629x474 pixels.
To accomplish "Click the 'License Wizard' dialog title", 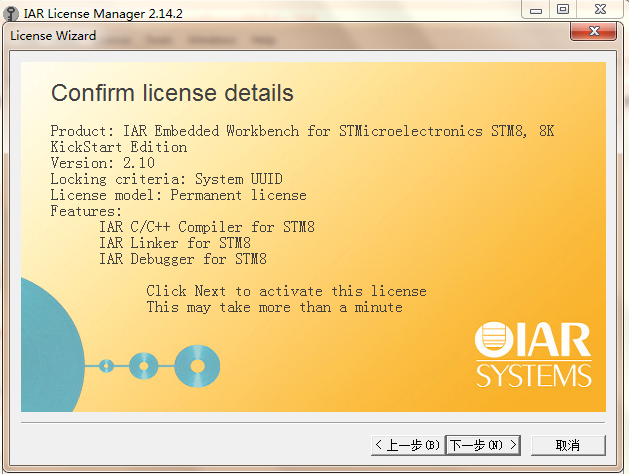I will pyautogui.click(x=53, y=36).
